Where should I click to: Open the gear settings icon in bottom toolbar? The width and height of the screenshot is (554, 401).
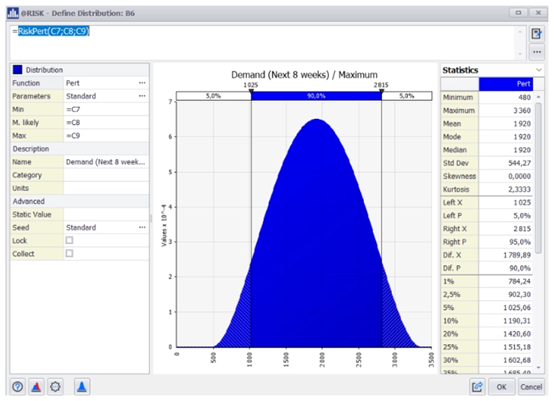pos(55,387)
